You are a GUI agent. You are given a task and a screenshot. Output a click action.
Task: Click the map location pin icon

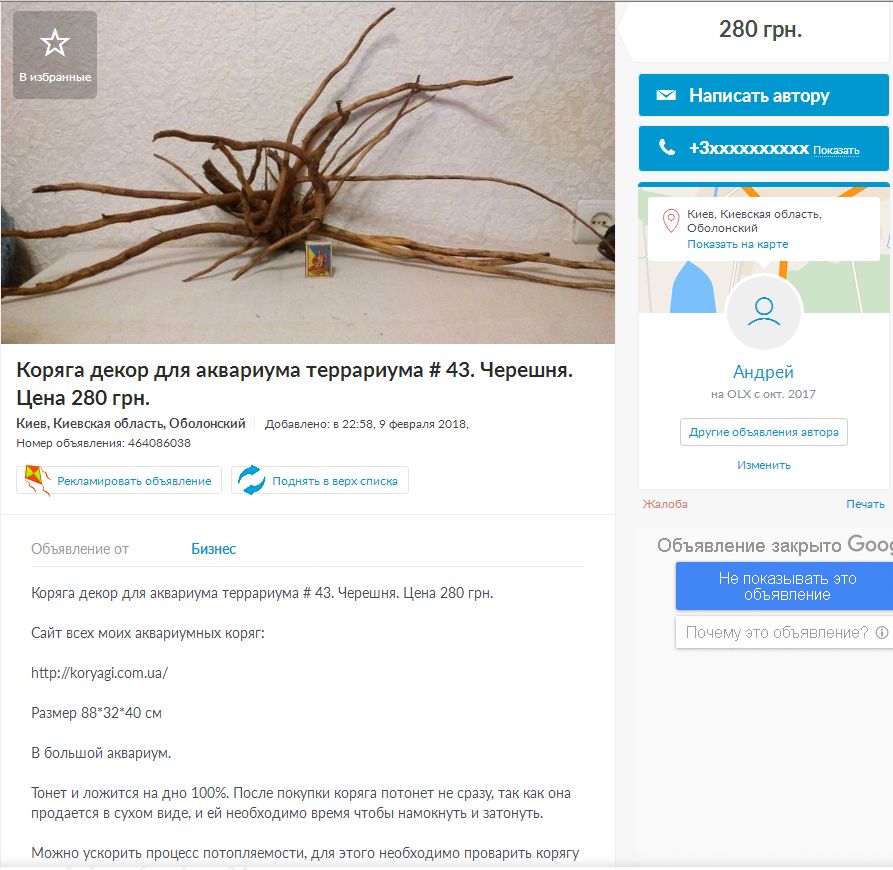(x=671, y=221)
